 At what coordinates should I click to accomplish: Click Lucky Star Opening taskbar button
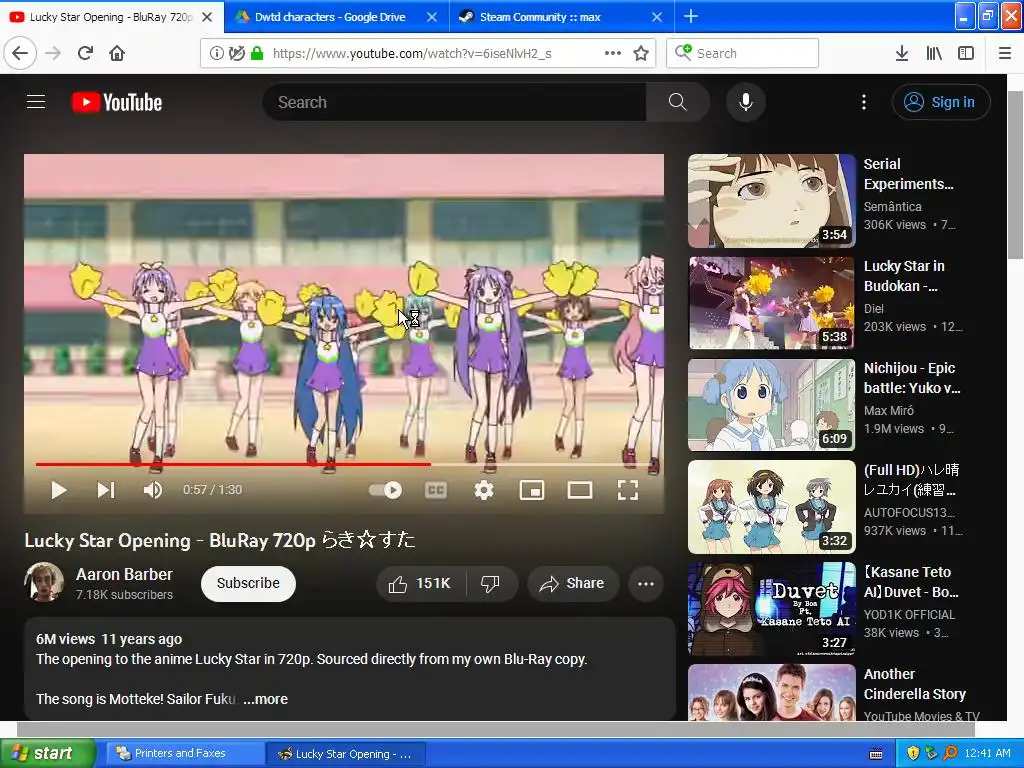point(346,754)
